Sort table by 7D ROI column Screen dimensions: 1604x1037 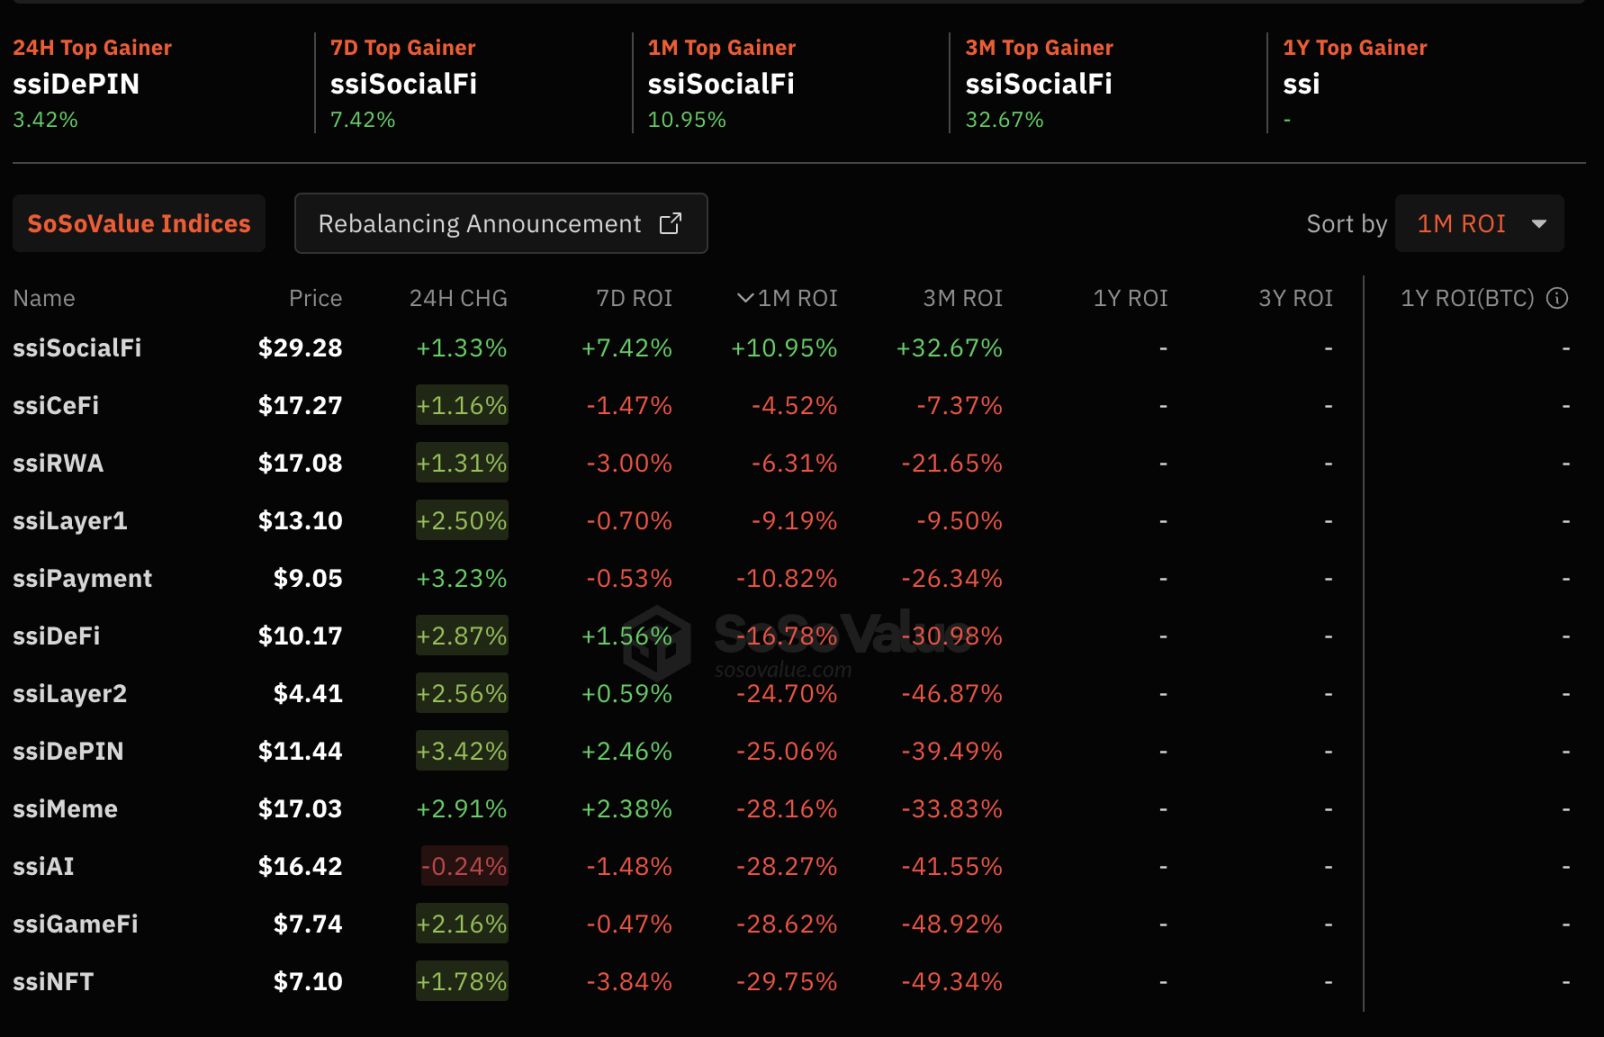634,298
